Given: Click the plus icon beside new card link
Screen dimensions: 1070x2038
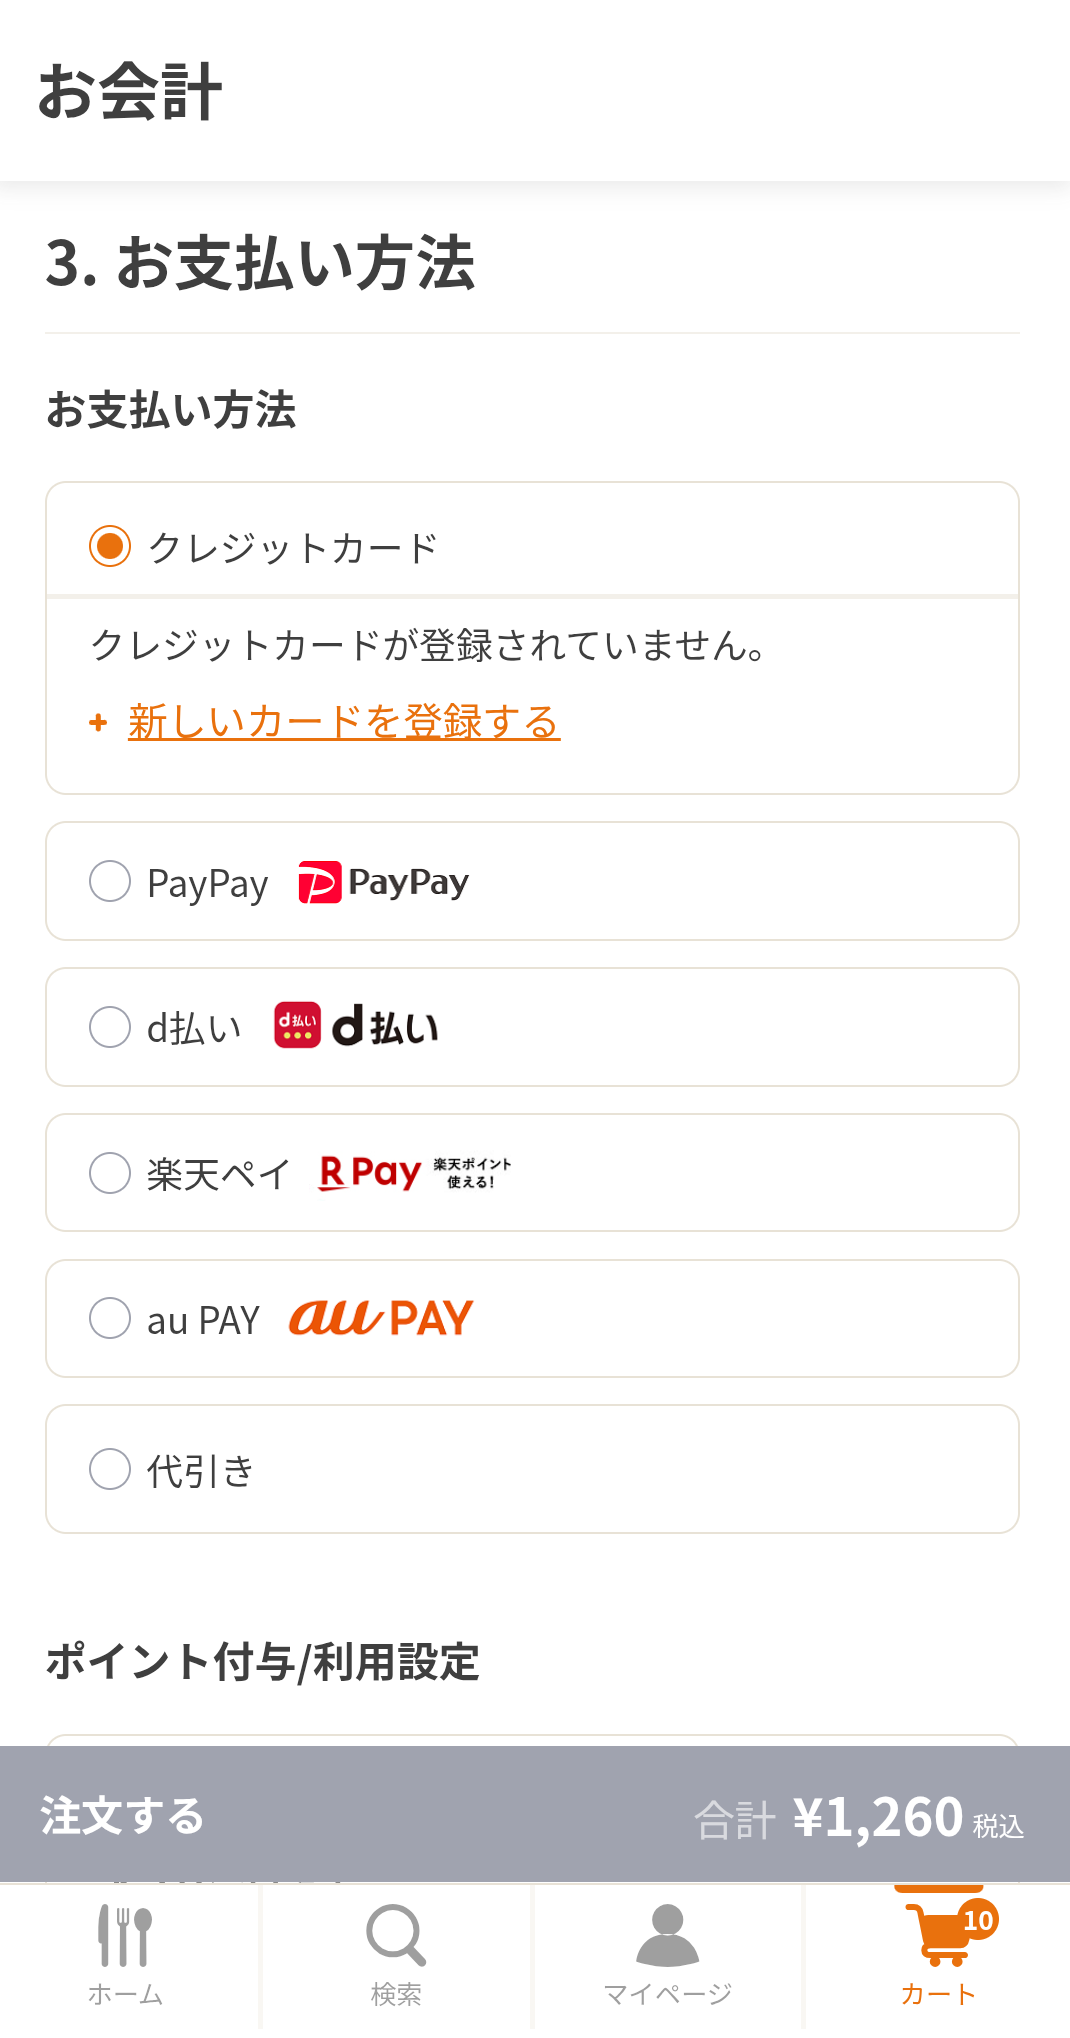Looking at the screenshot, I should coord(98,722).
